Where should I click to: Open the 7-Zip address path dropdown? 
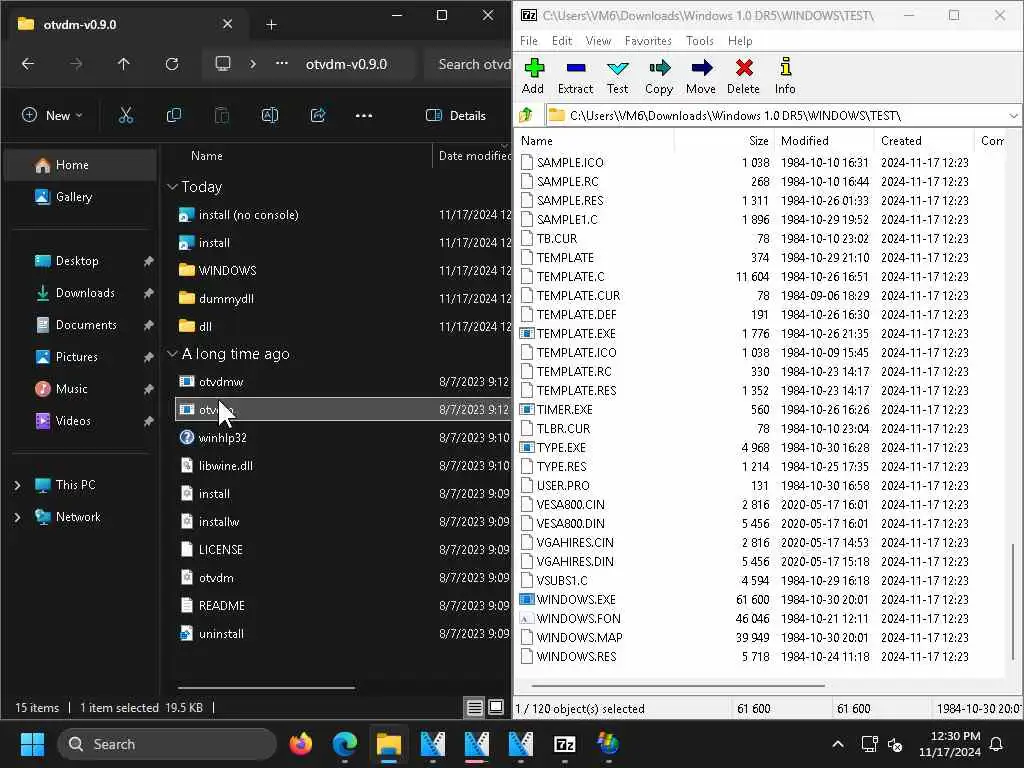1013,116
